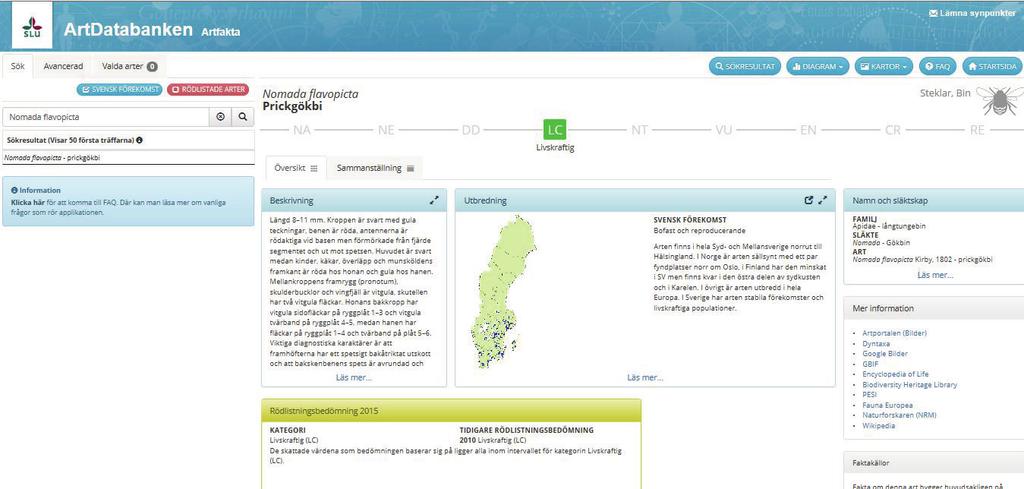Open the Valda arter tab
Screen dimensions: 1024x489
point(129,66)
